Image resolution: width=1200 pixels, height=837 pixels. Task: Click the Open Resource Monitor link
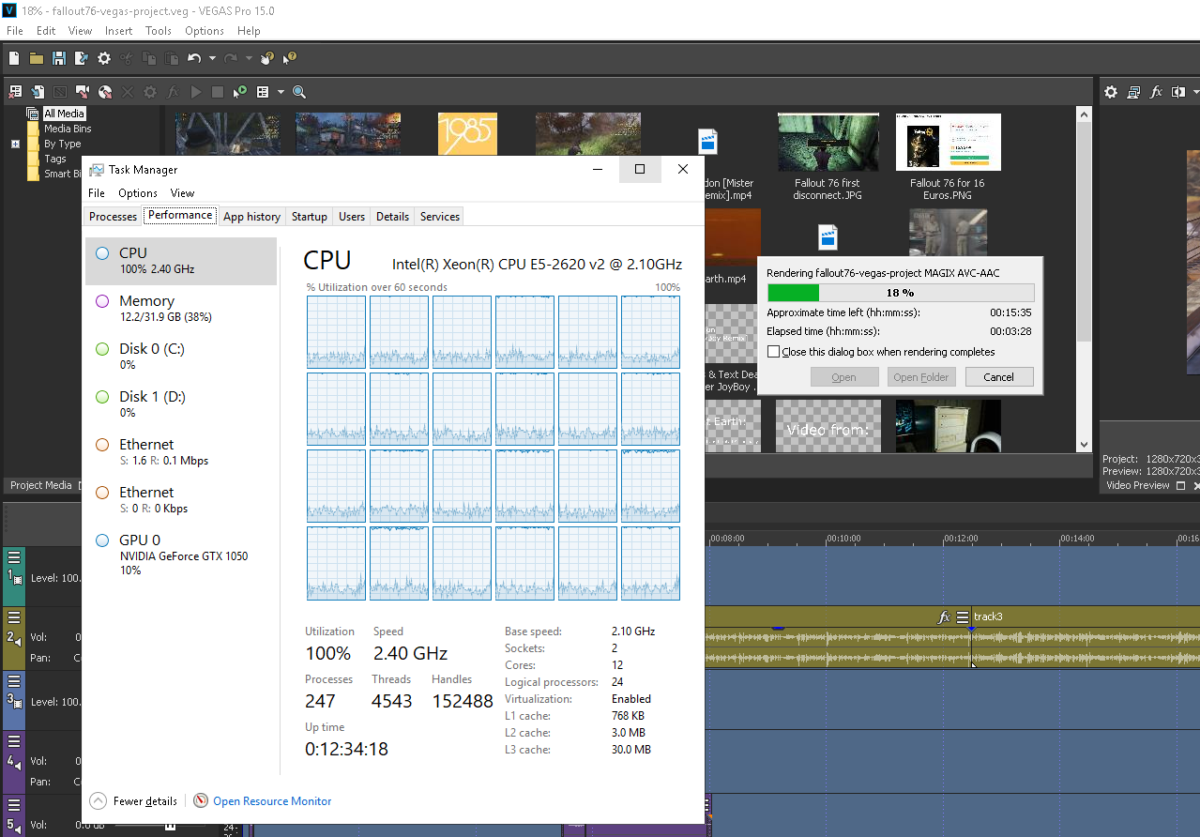[x=271, y=801]
